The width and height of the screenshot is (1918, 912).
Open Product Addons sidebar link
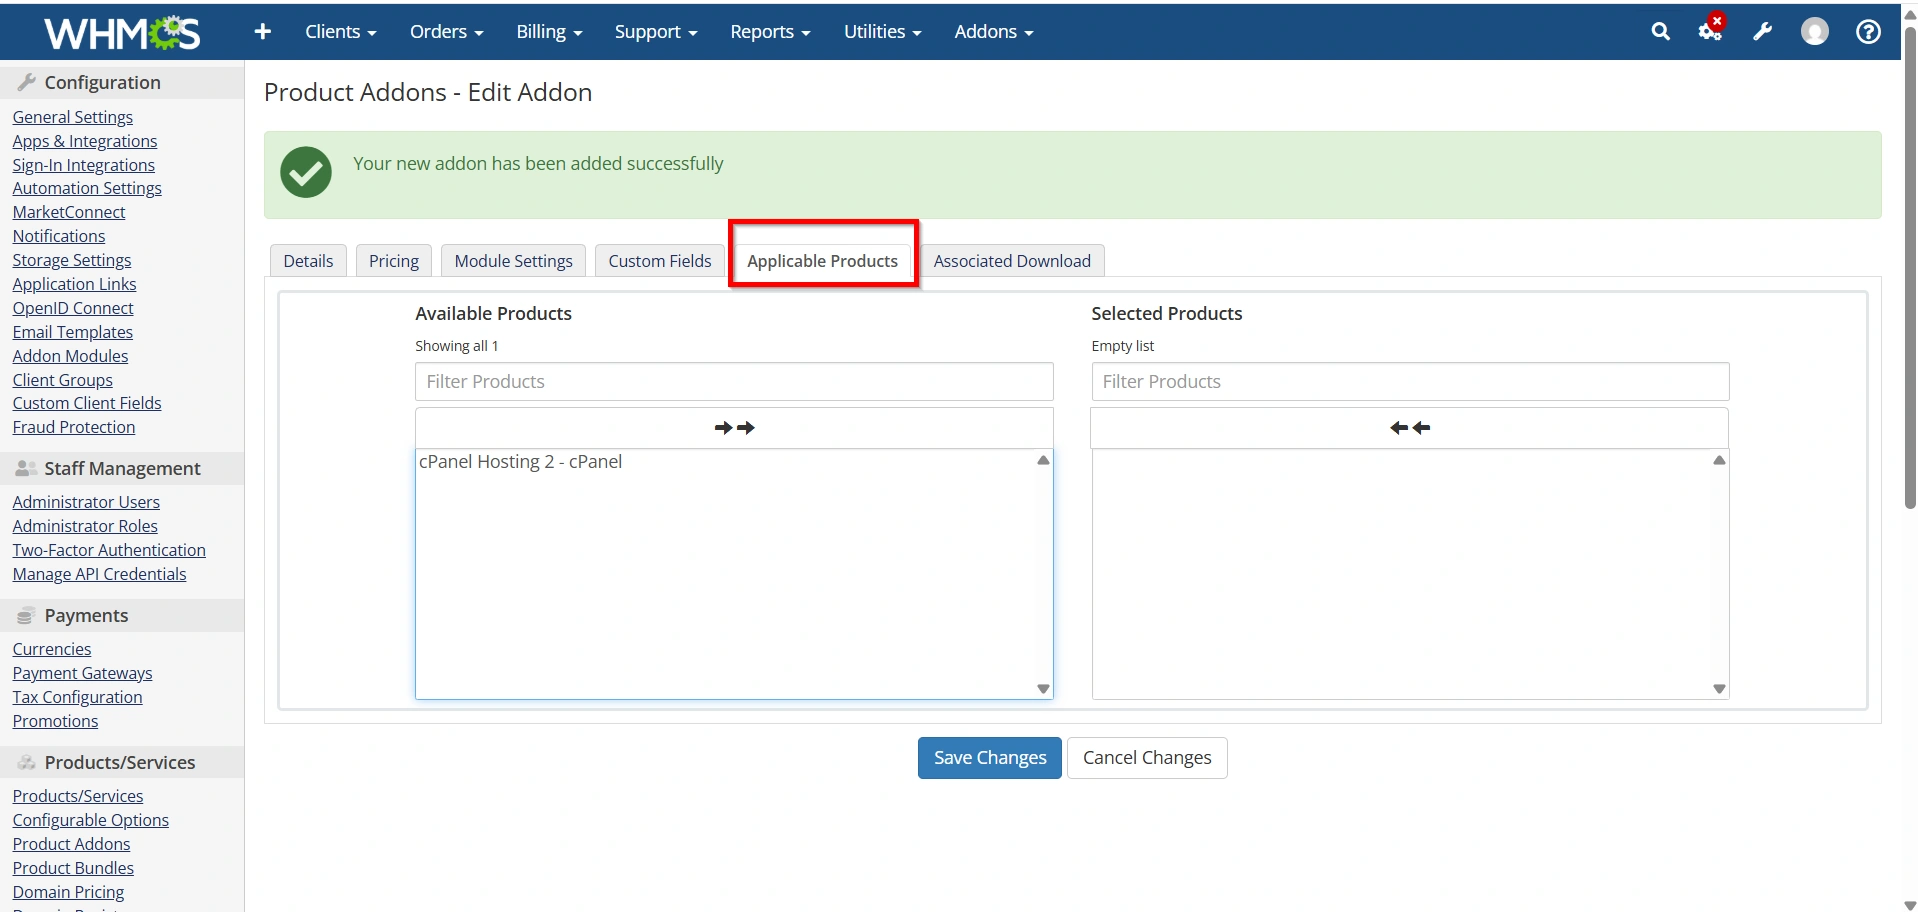click(72, 844)
